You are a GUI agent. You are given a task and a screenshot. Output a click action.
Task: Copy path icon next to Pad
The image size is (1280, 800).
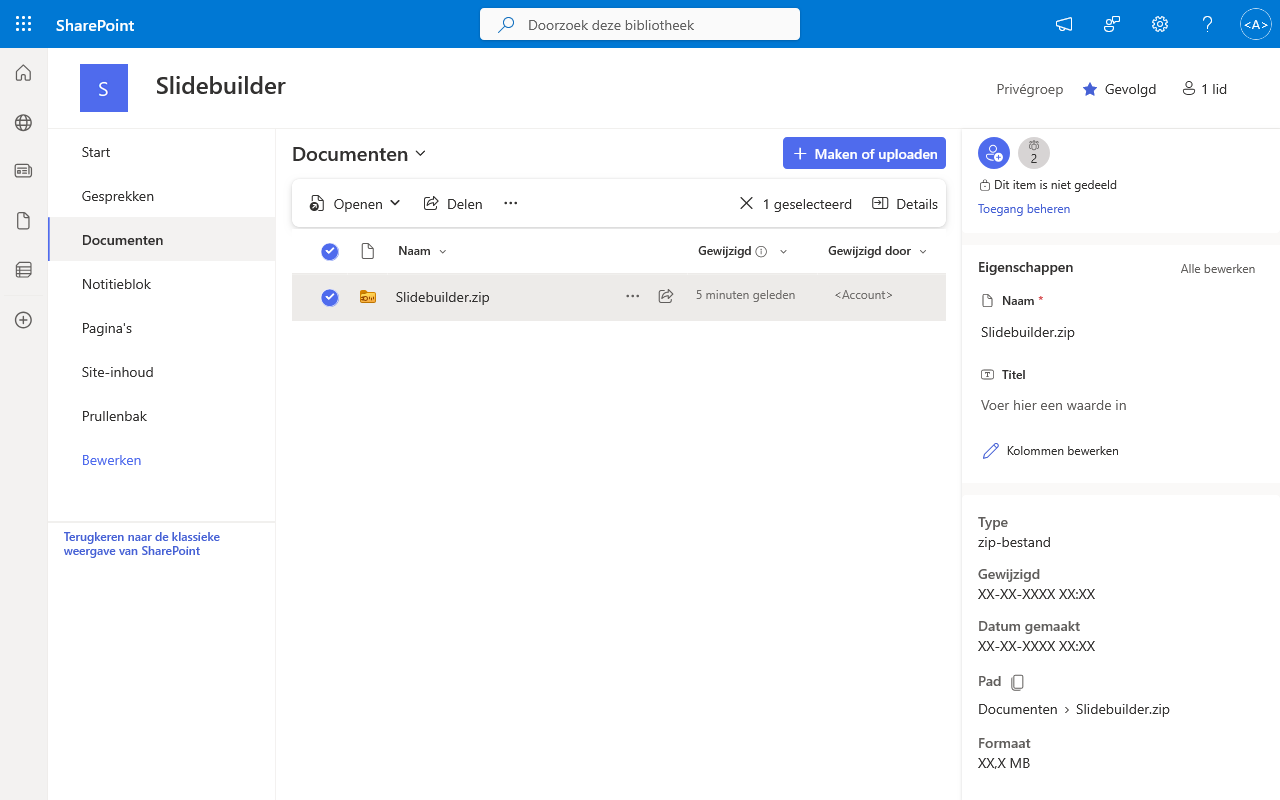click(1017, 682)
